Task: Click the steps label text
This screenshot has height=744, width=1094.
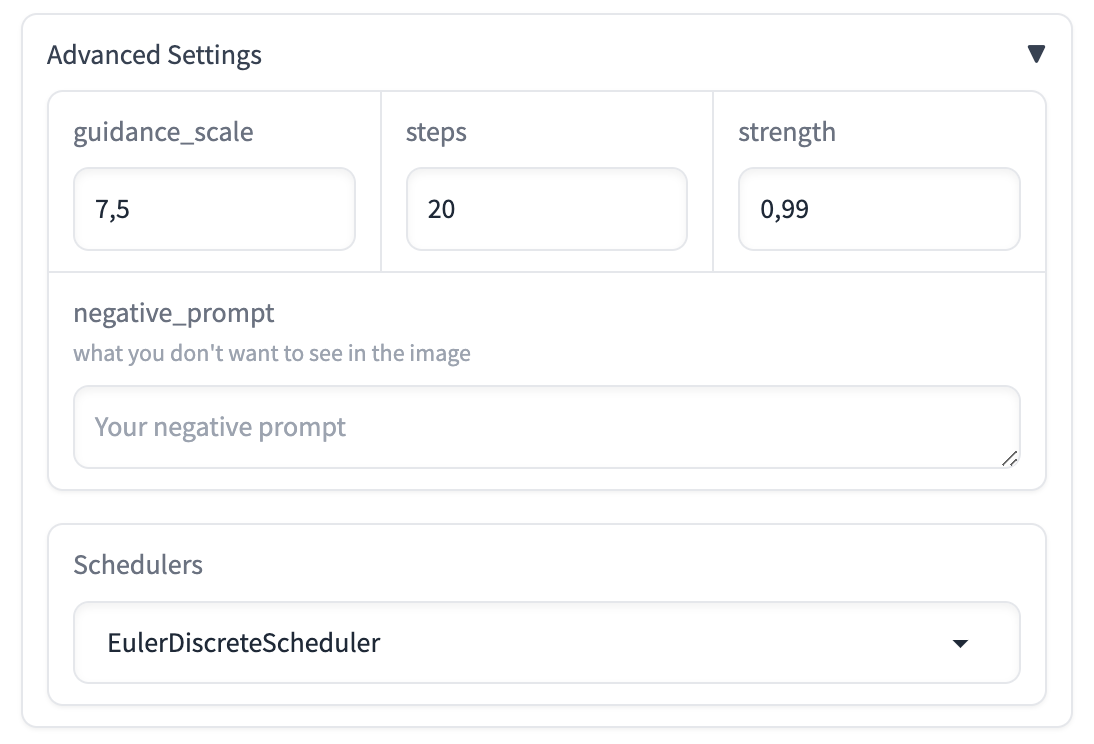Action: click(436, 132)
